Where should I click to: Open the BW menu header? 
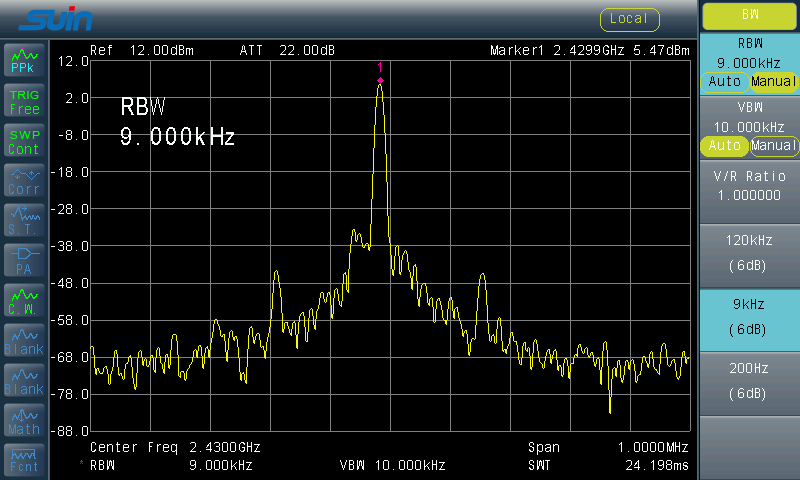tap(749, 16)
